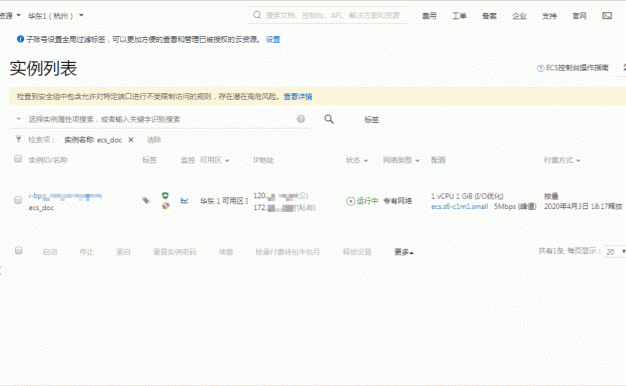Click the 标签 column header
Image resolution: width=626 pixels, height=386 pixels.
(149, 160)
